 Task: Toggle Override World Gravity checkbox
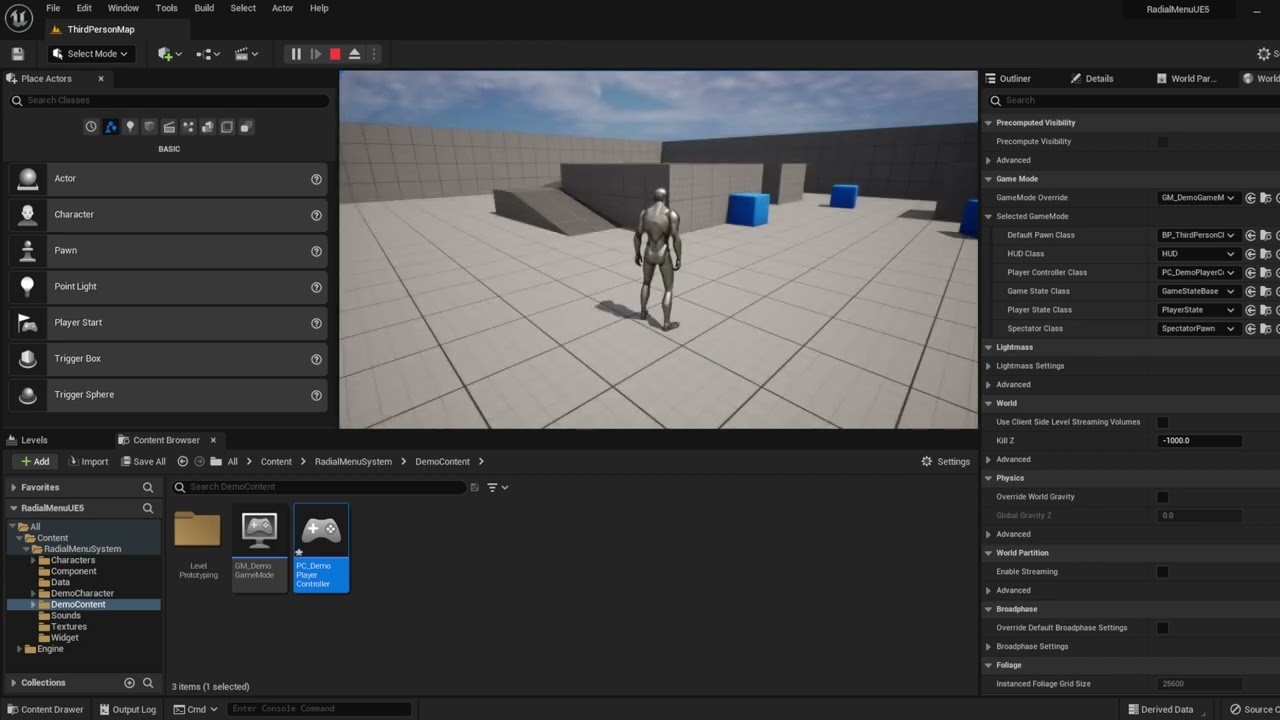pyautogui.click(x=1162, y=497)
